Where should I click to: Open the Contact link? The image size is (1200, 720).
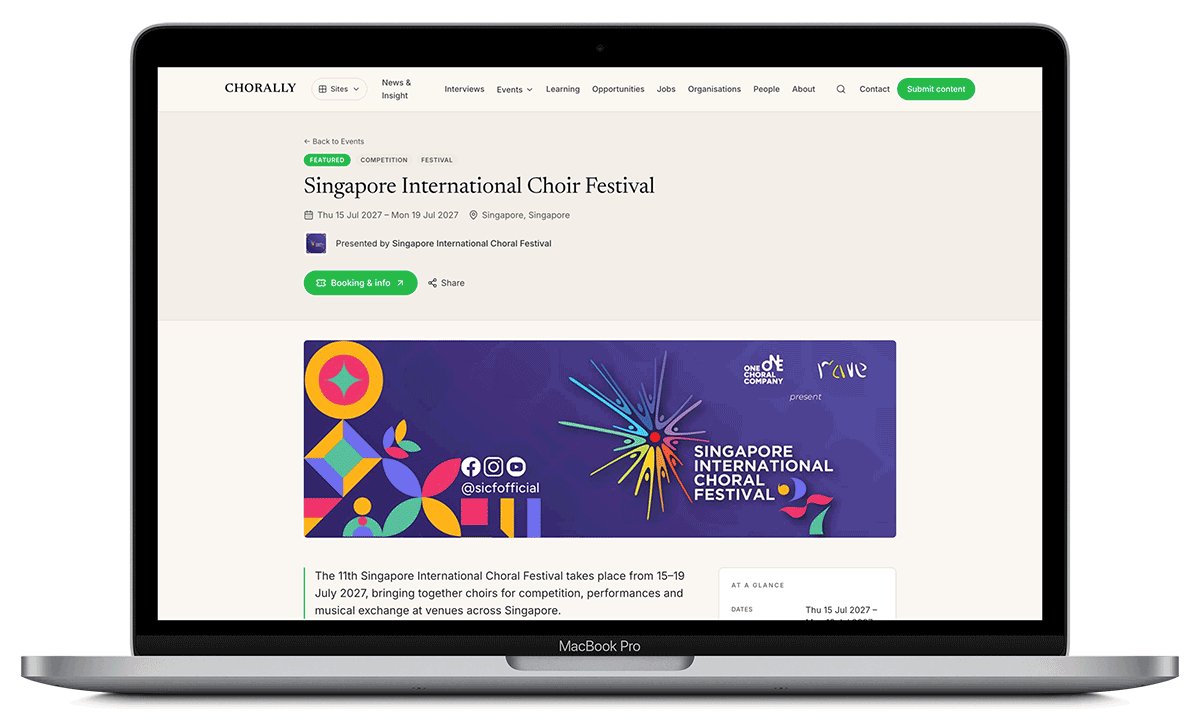point(874,89)
